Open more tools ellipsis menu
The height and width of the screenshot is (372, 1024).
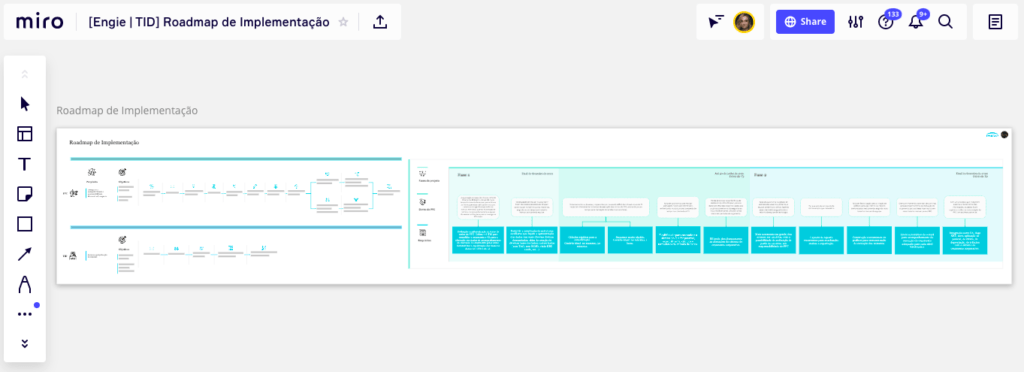(x=25, y=314)
